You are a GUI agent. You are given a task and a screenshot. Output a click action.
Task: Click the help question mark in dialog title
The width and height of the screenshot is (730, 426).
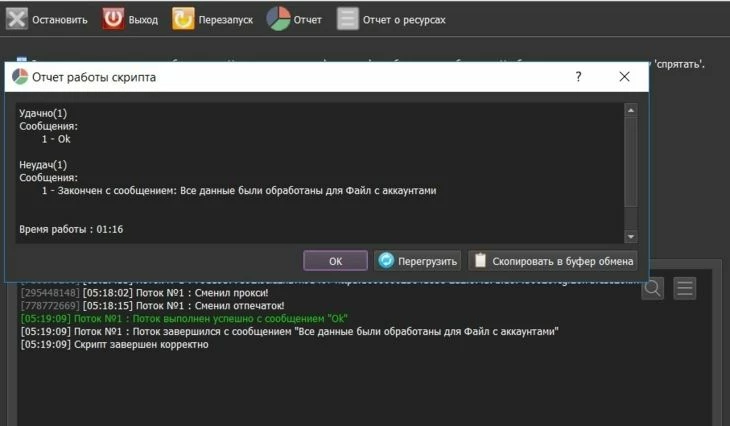[578, 77]
